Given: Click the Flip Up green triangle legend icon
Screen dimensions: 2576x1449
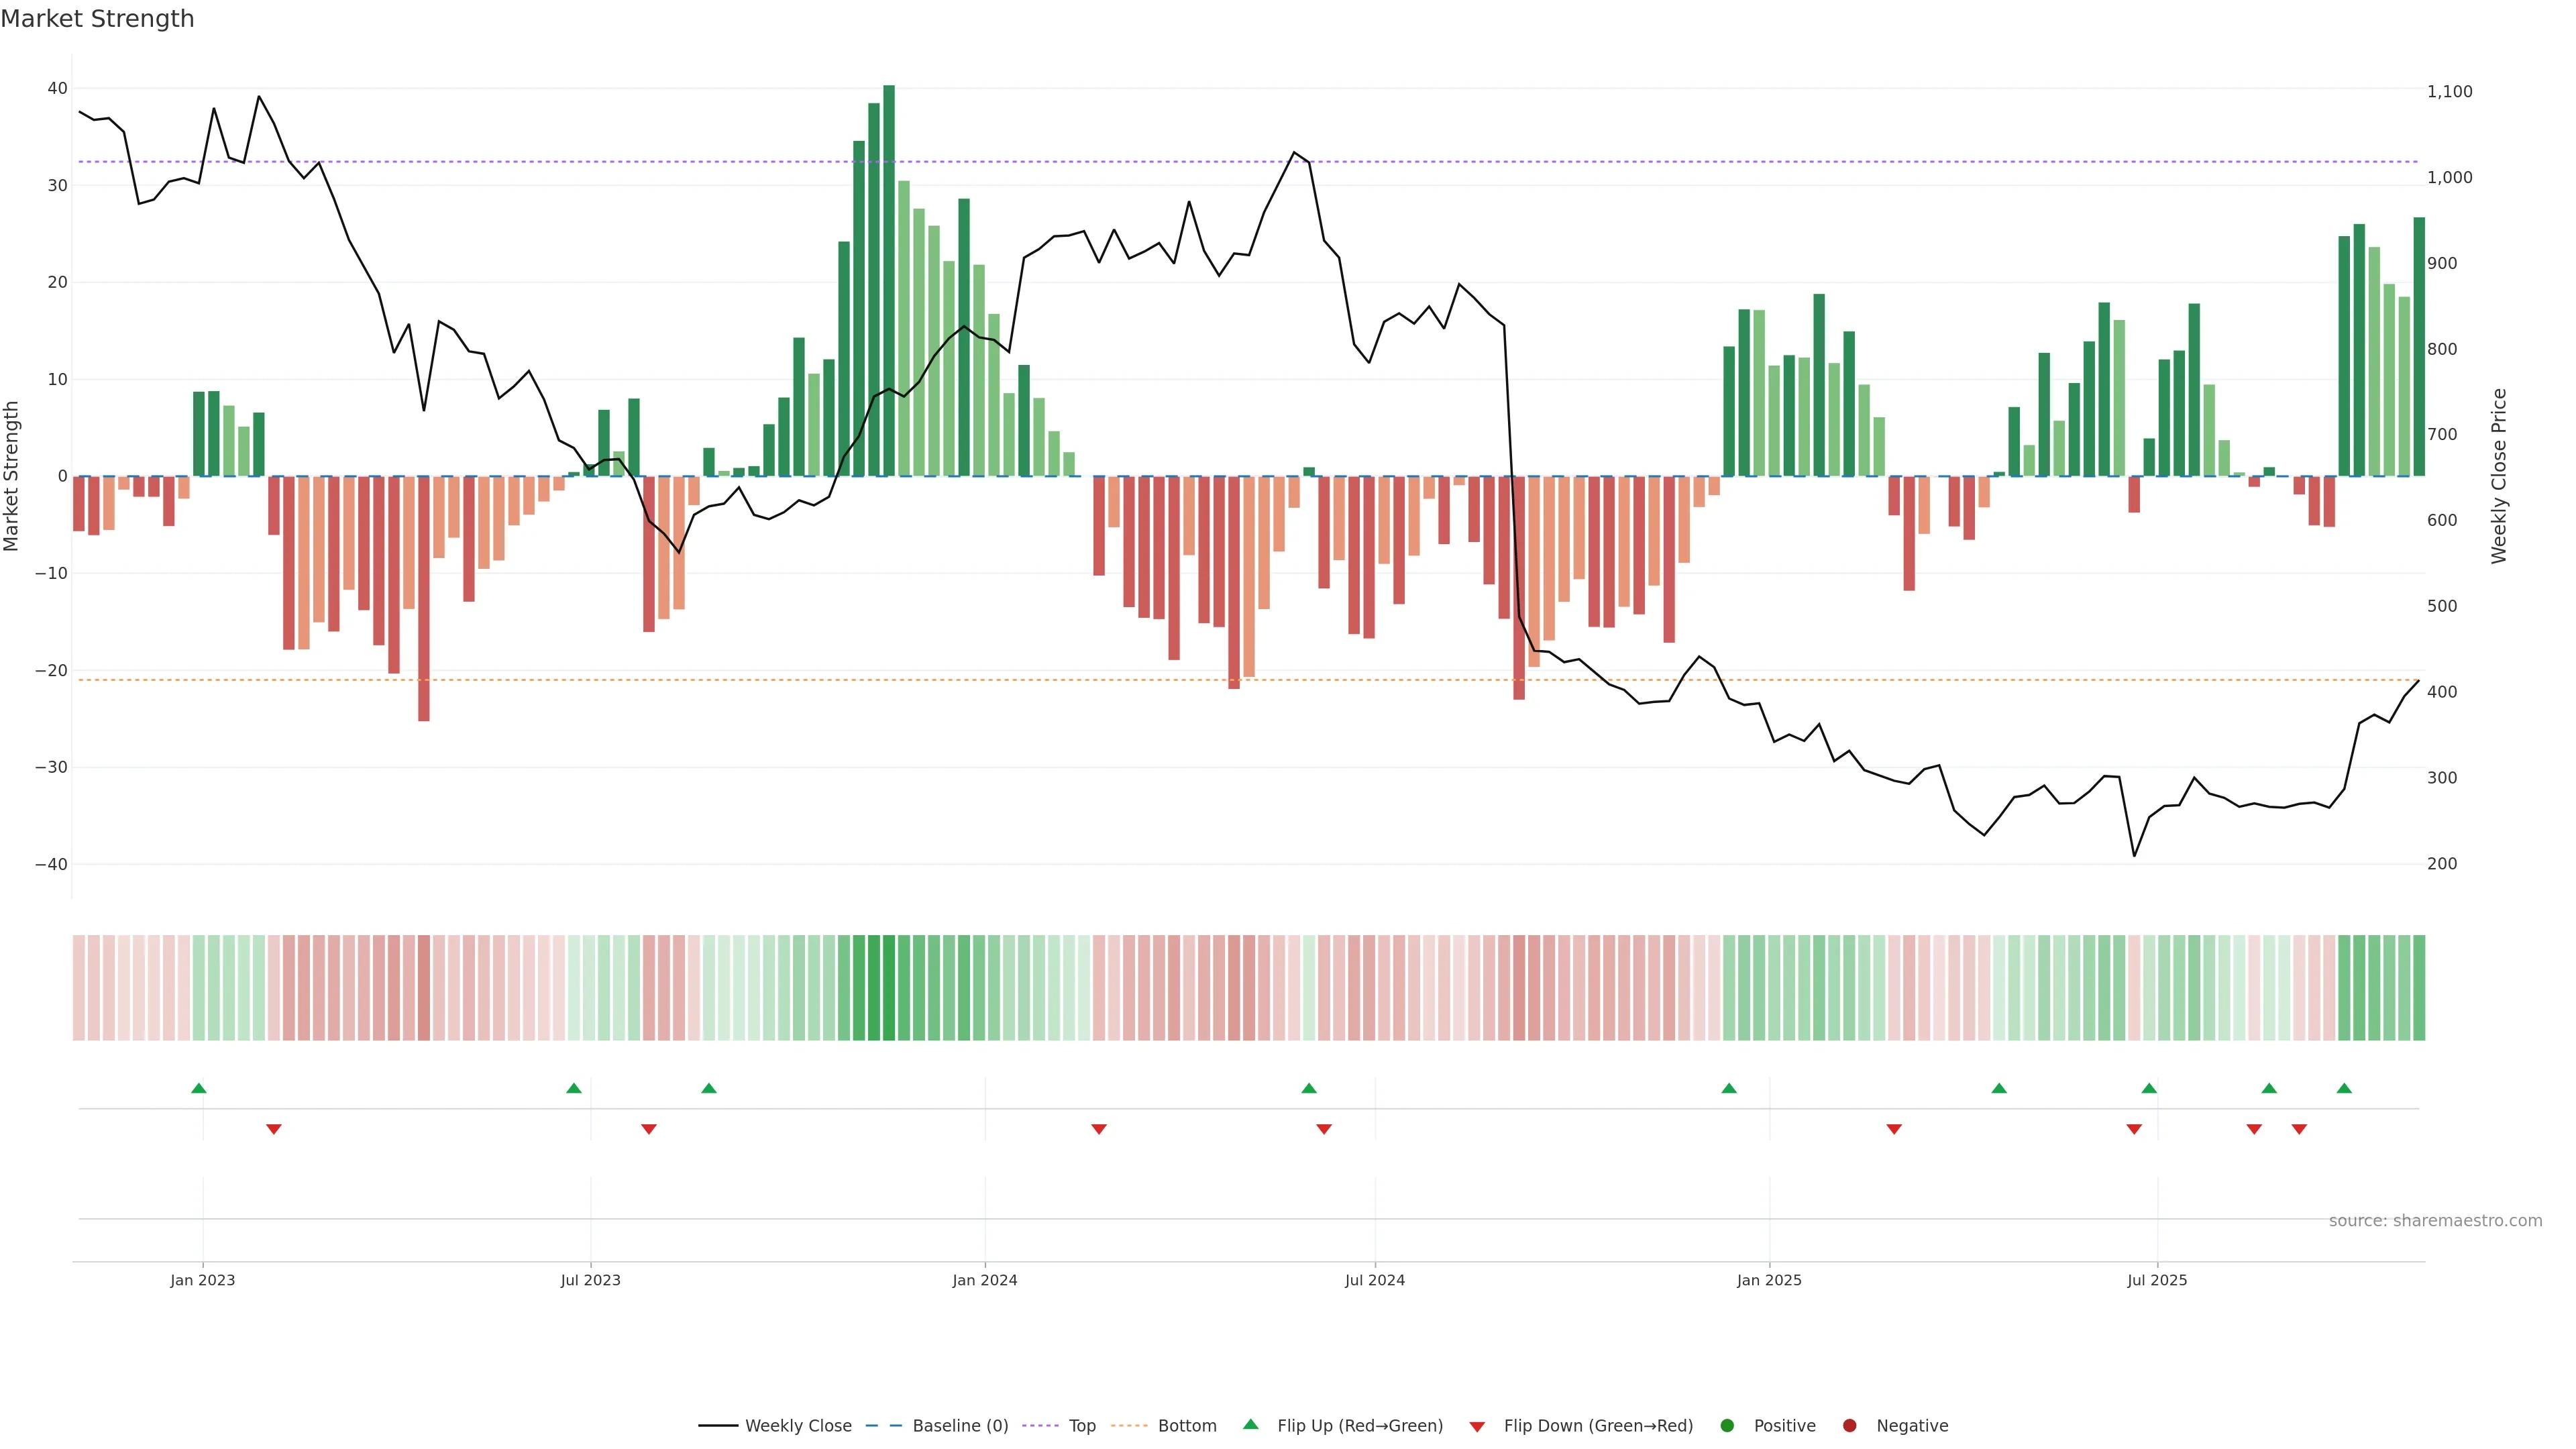Looking at the screenshot, I should (x=1250, y=1424).
